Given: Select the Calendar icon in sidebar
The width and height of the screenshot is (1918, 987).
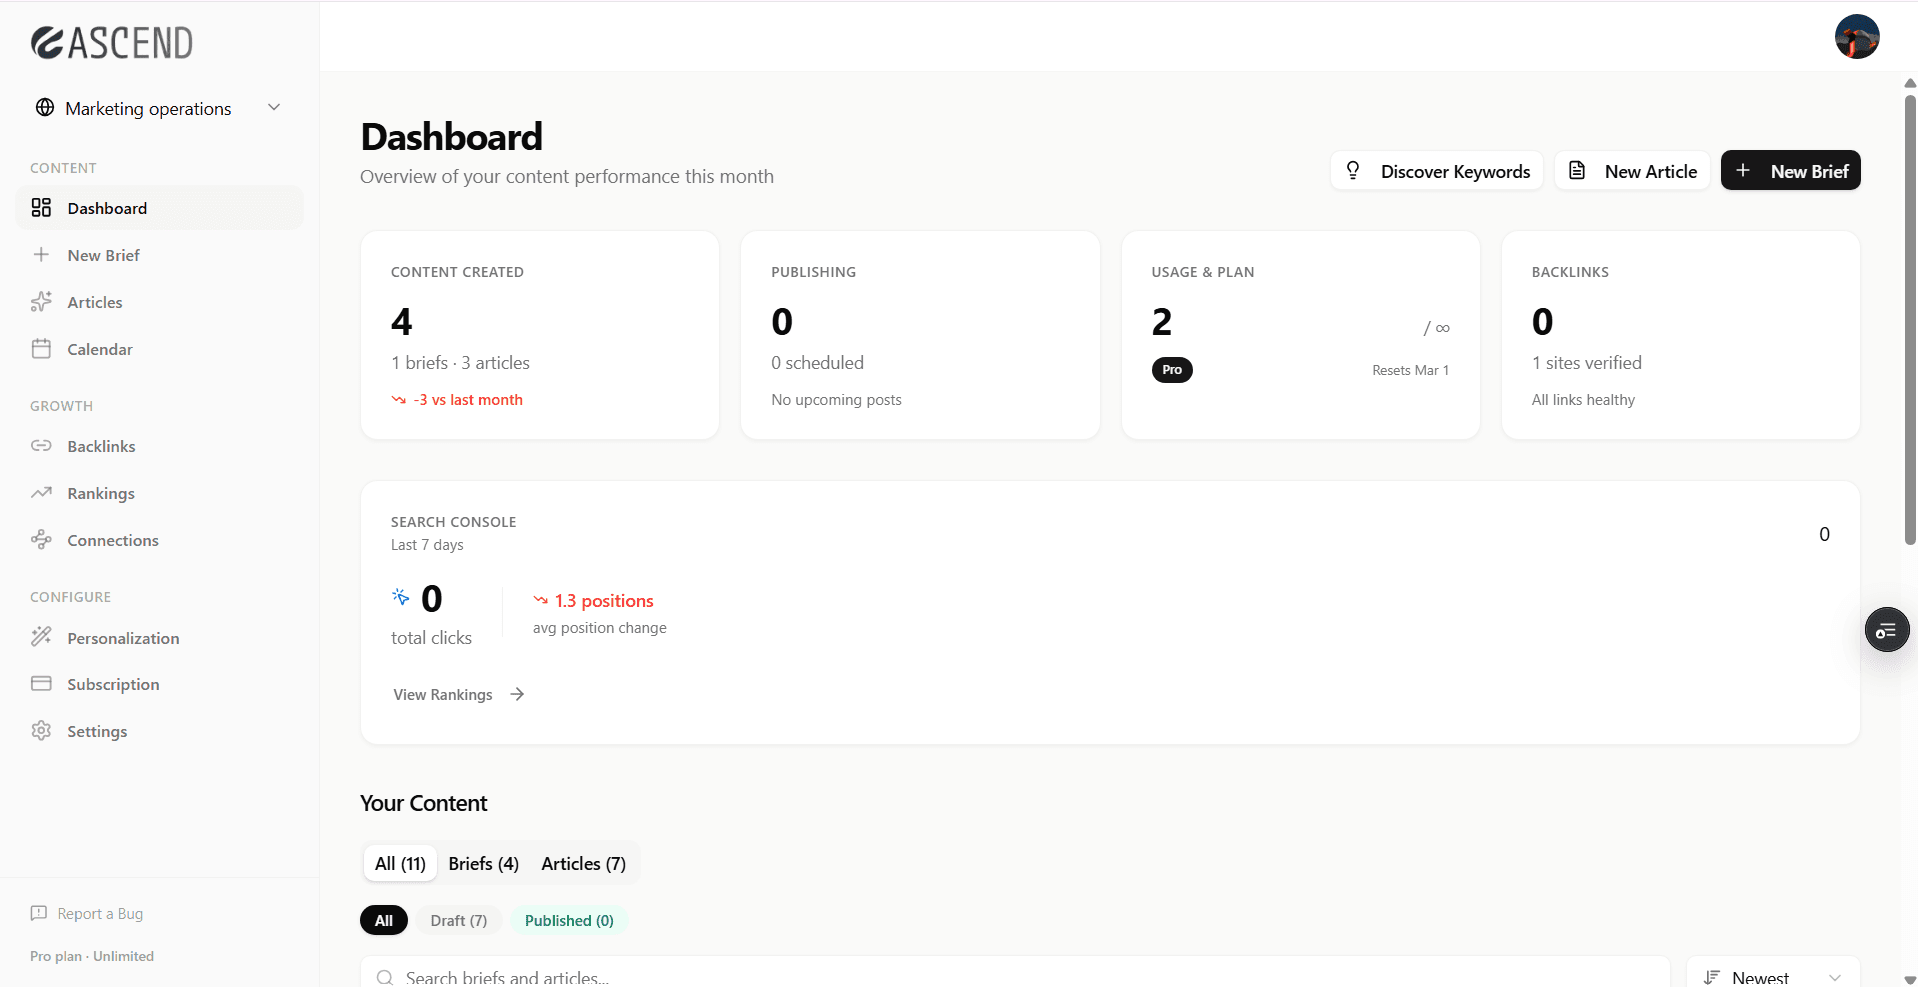Looking at the screenshot, I should point(42,348).
